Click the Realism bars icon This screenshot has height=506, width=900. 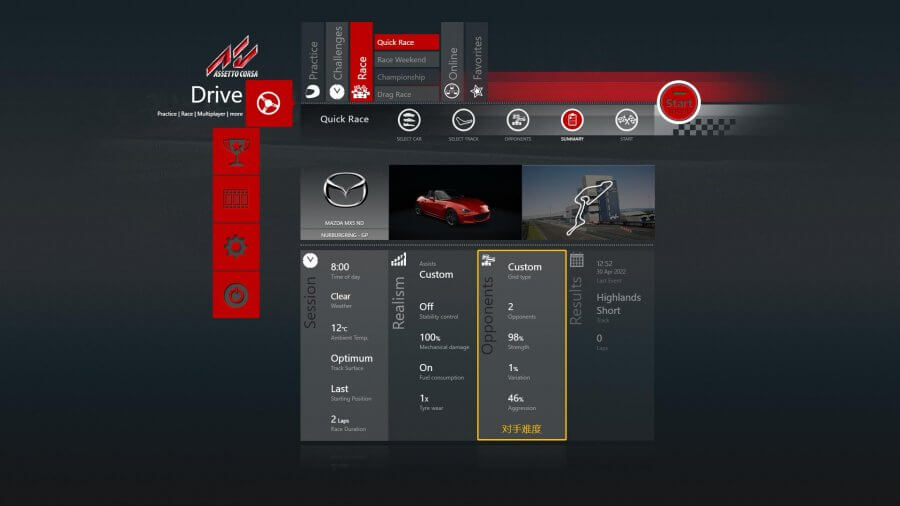[398, 260]
